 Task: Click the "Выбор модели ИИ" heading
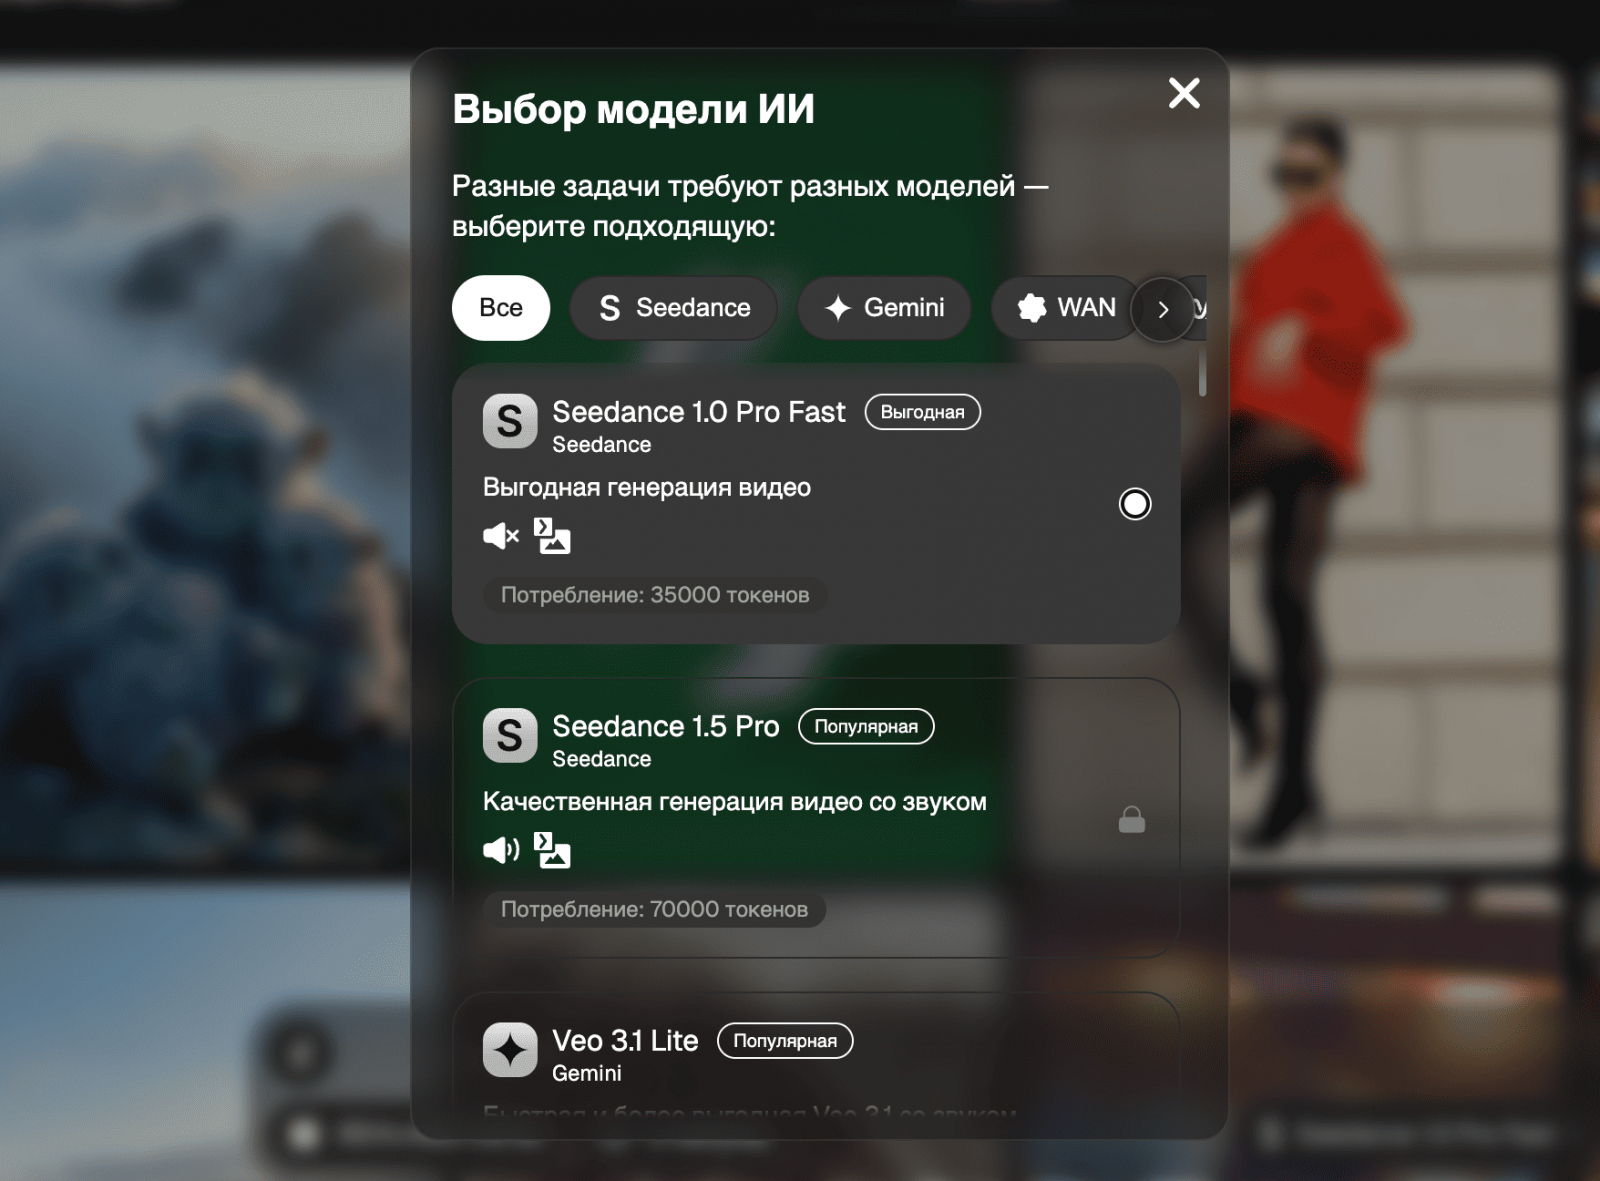pyautogui.click(x=634, y=109)
